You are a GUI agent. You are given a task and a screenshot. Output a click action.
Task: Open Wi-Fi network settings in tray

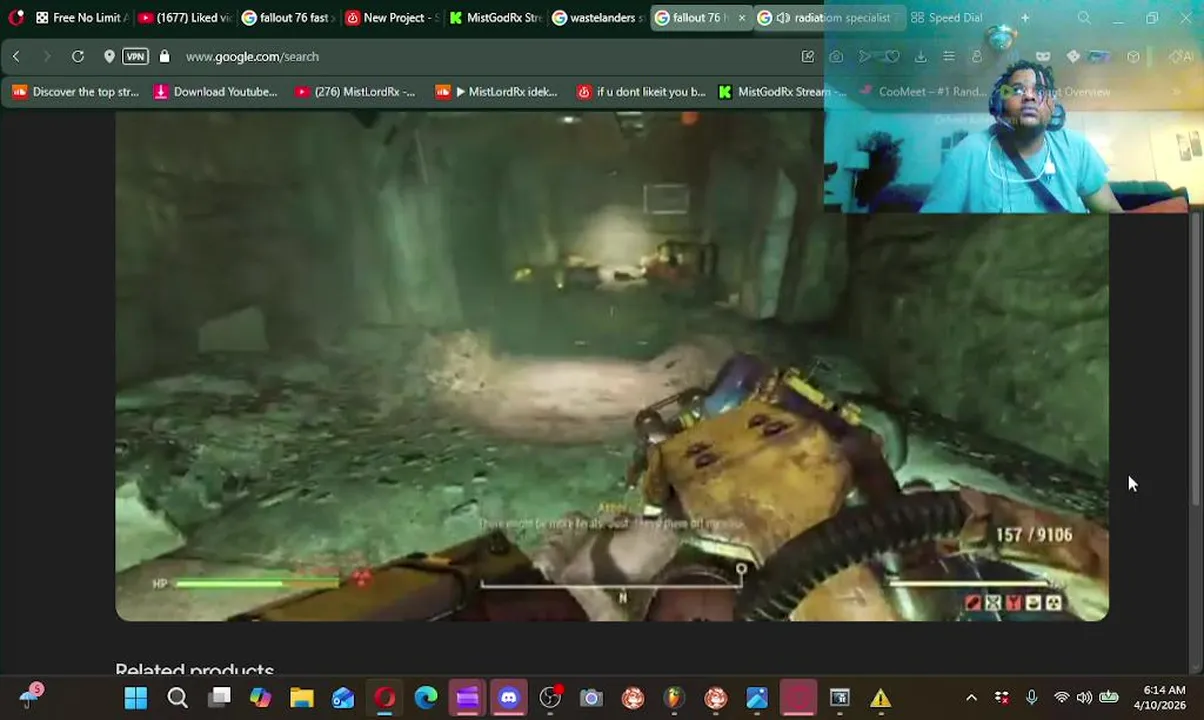(x=1061, y=698)
